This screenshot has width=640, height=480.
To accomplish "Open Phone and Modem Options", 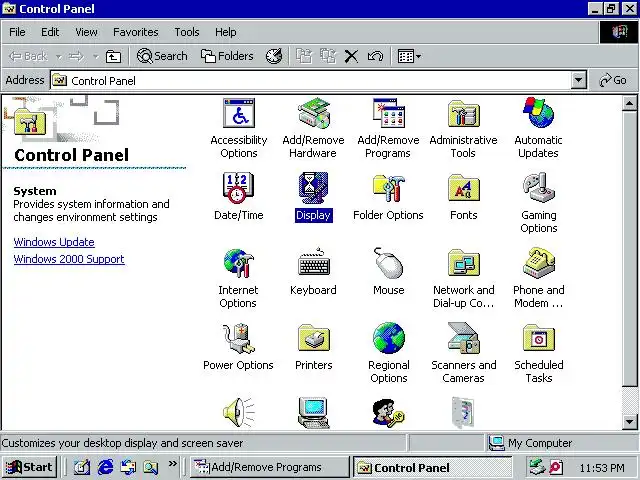I will (538, 278).
